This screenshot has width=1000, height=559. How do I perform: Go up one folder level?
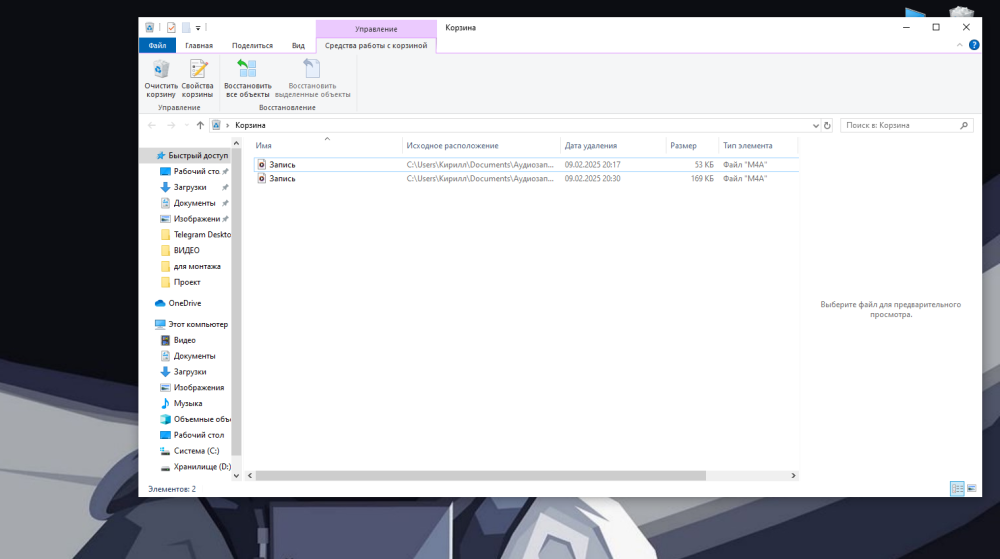(200, 125)
